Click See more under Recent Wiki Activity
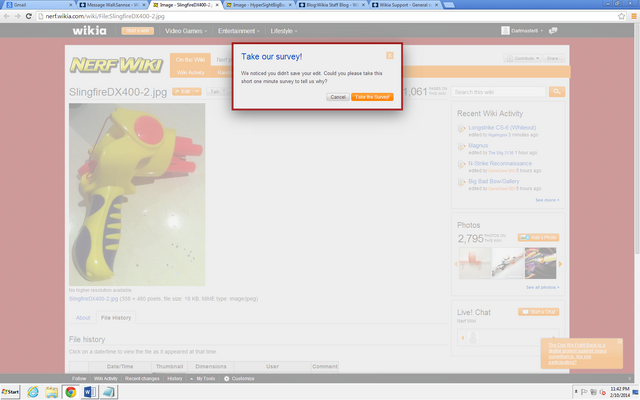 click(x=547, y=200)
